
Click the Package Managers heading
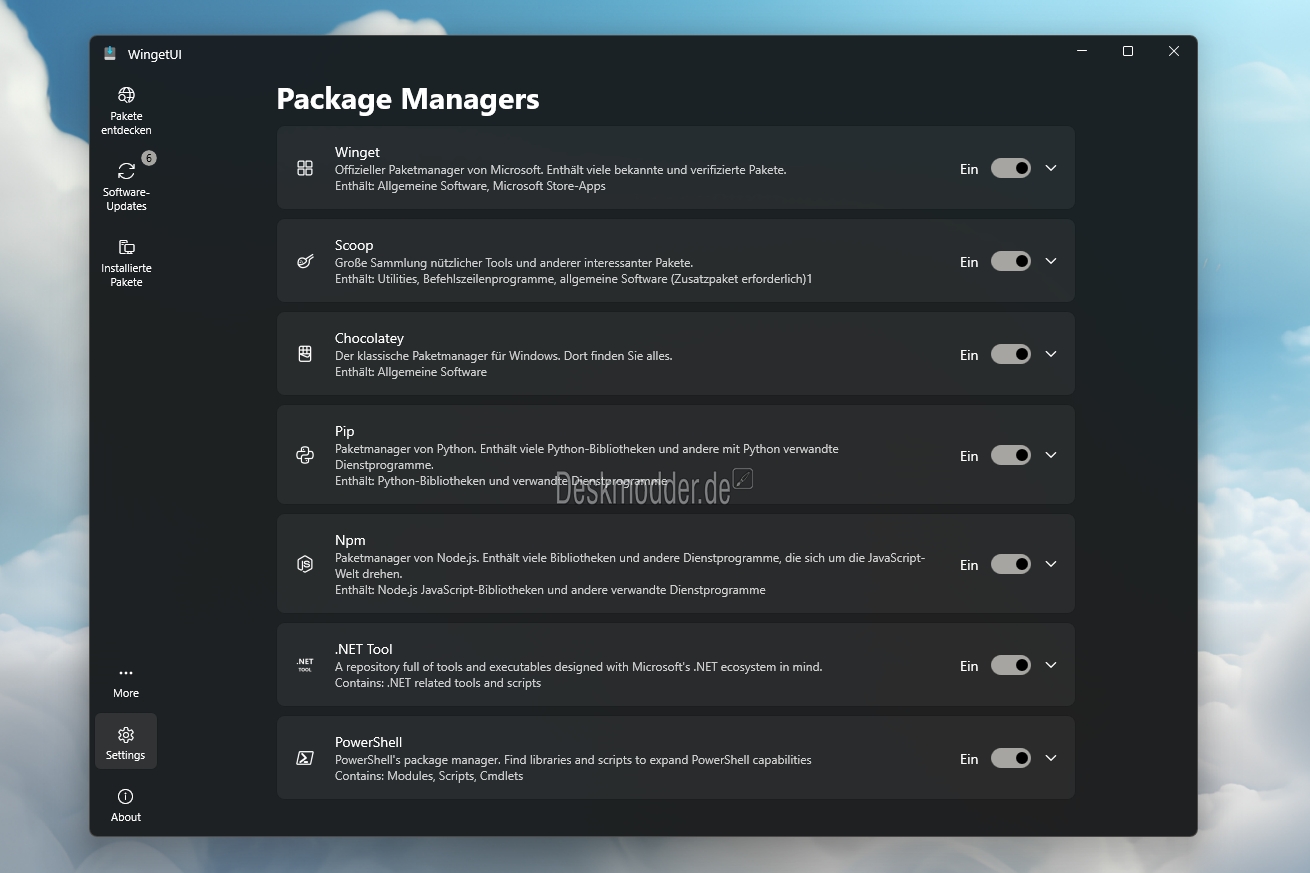pyautogui.click(x=408, y=99)
